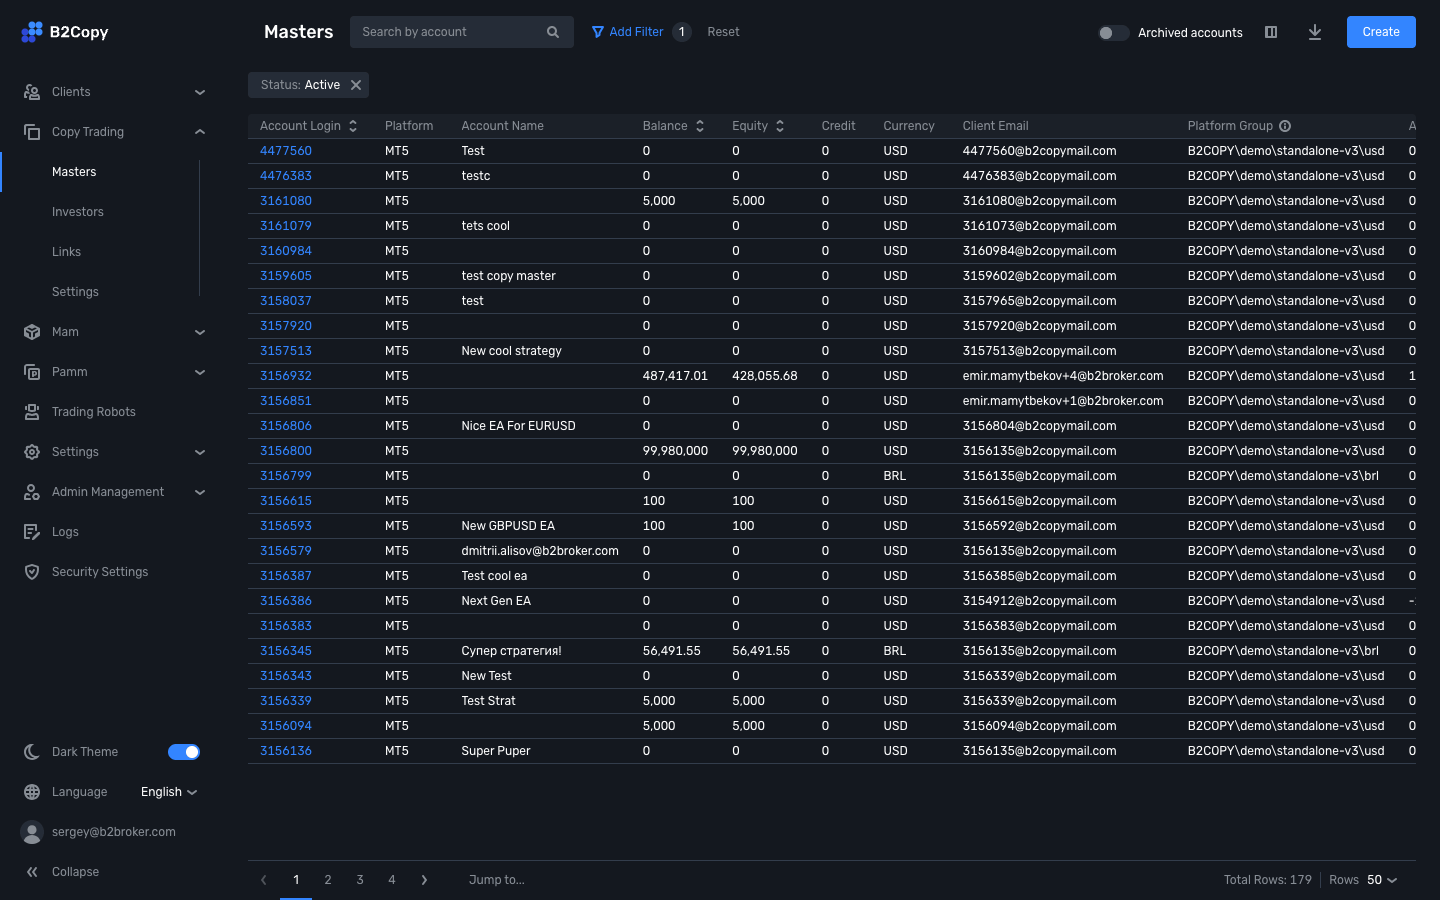Click the Language globe icon
This screenshot has height=900, width=1440.
32,792
